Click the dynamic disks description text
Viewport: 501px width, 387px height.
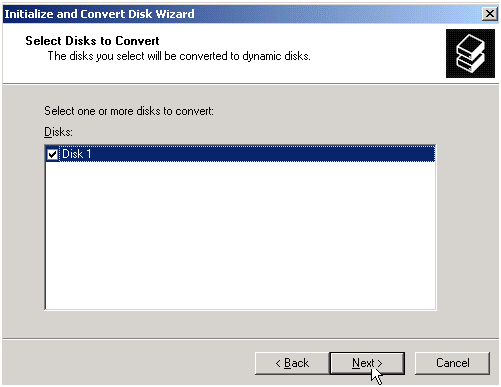[x=179, y=56]
